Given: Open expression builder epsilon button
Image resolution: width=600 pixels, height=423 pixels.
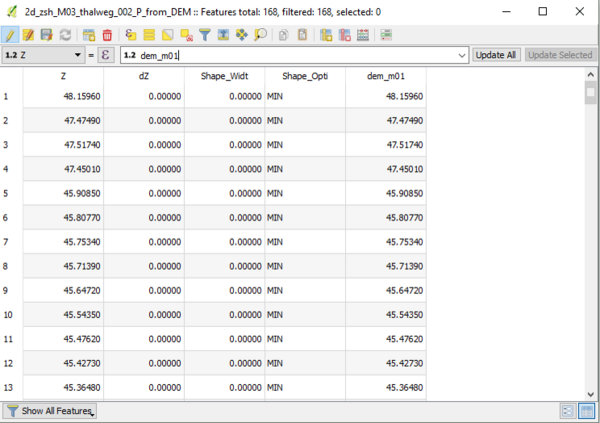Looking at the screenshot, I should click(107, 55).
